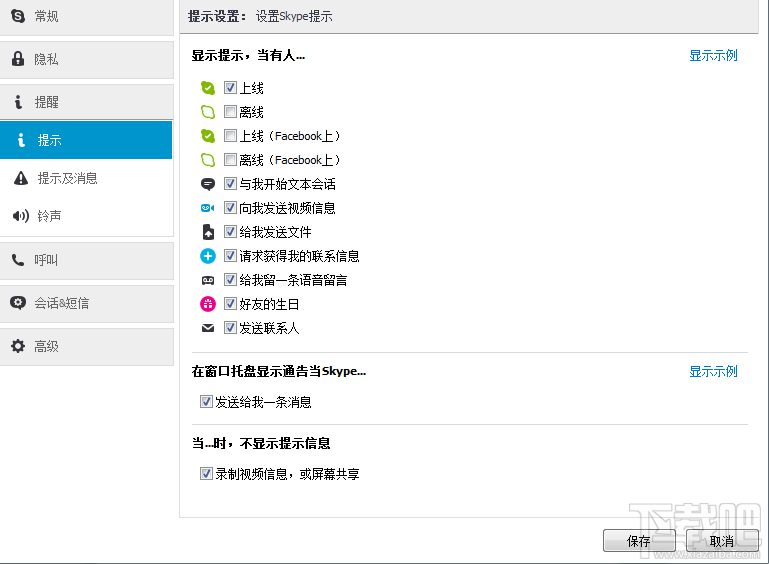Click the 取消 button
Viewport: 769px width, 564px height.
(x=722, y=541)
